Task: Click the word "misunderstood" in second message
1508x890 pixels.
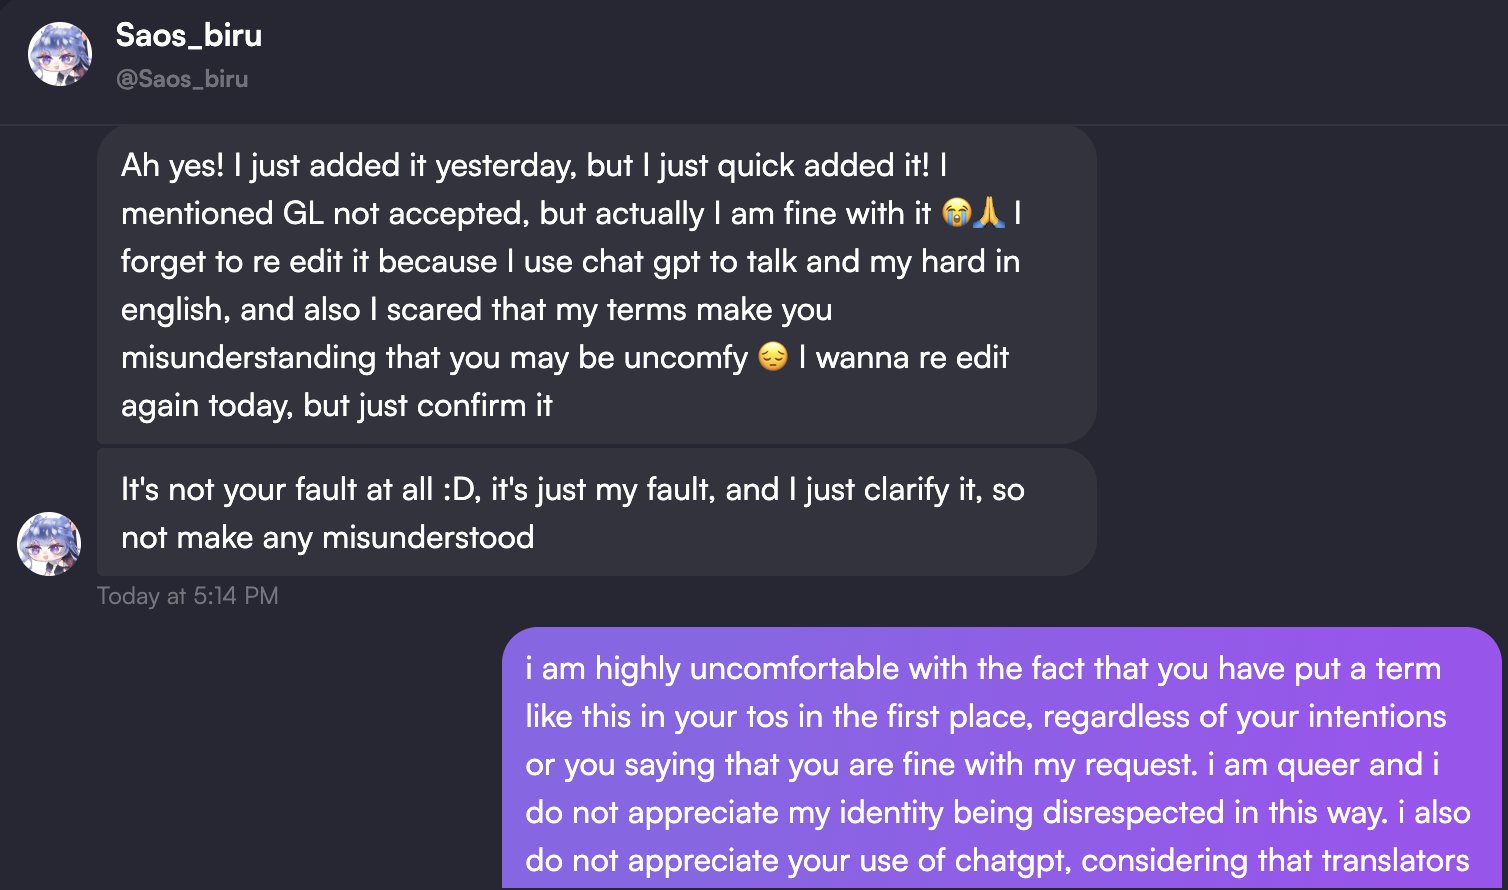Action: [427, 537]
